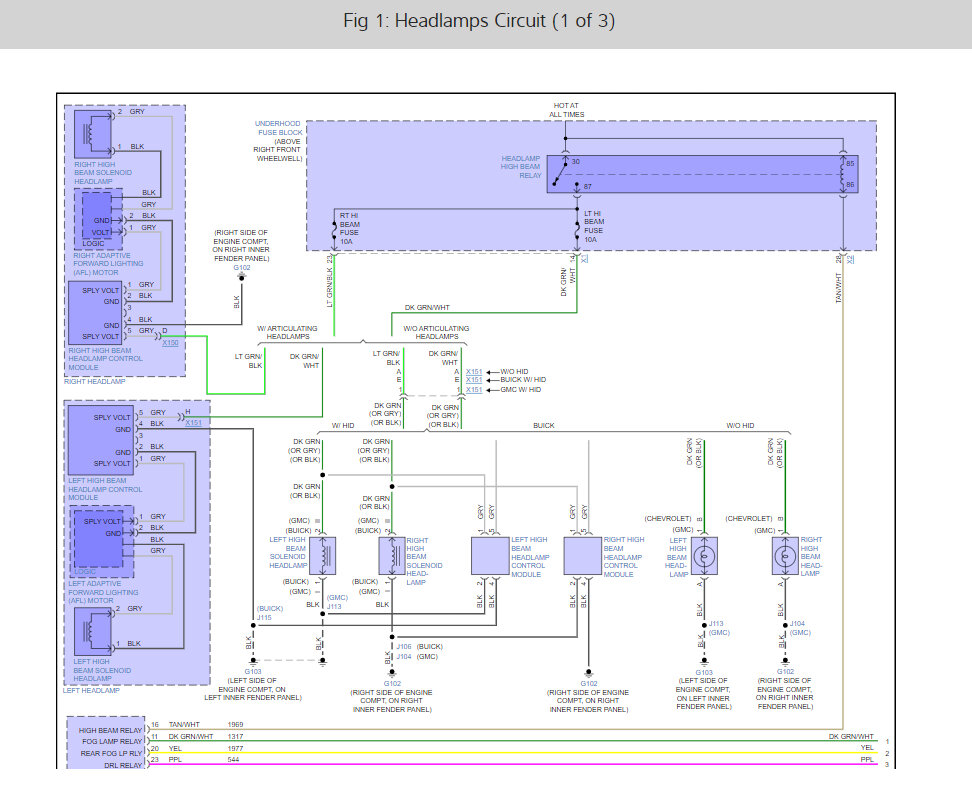Open the X151 link beside left headlamp module
Image resolution: width=972 pixels, height=793 pixels.
[x=193, y=423]
